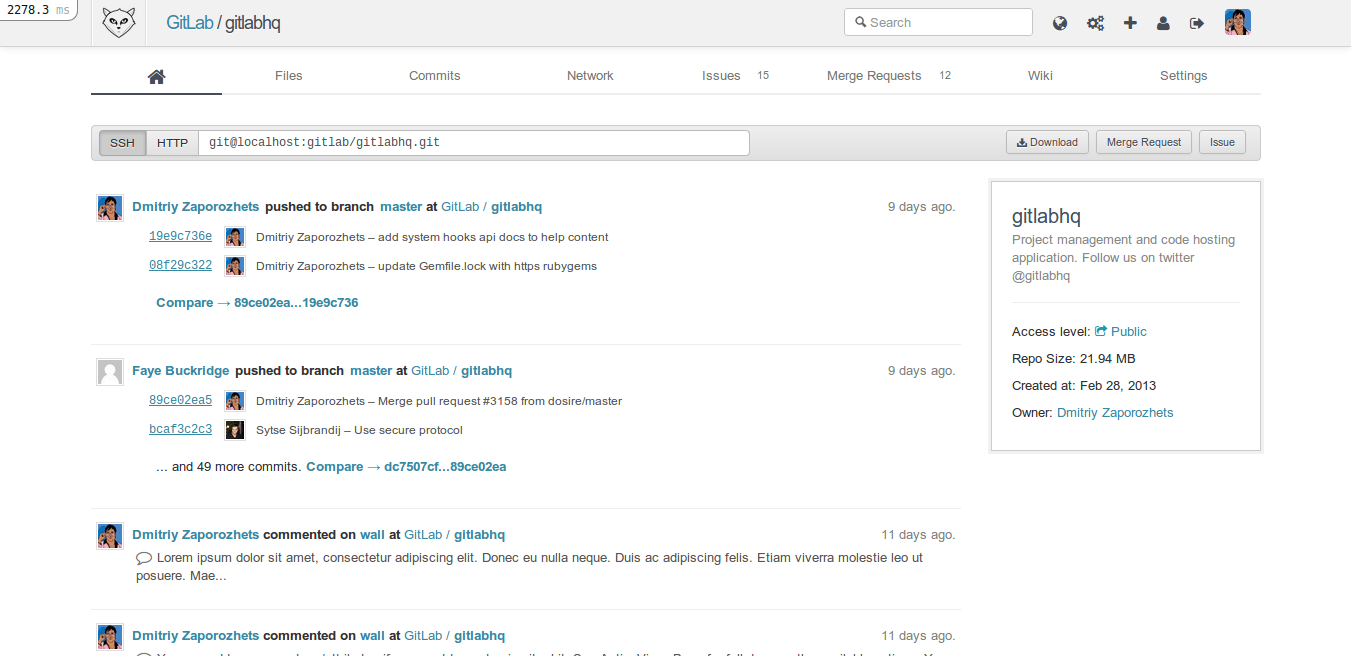Open the admin area with the gears icon
This screenshot has height=656, width=1351.
(x=1095, y=22)
